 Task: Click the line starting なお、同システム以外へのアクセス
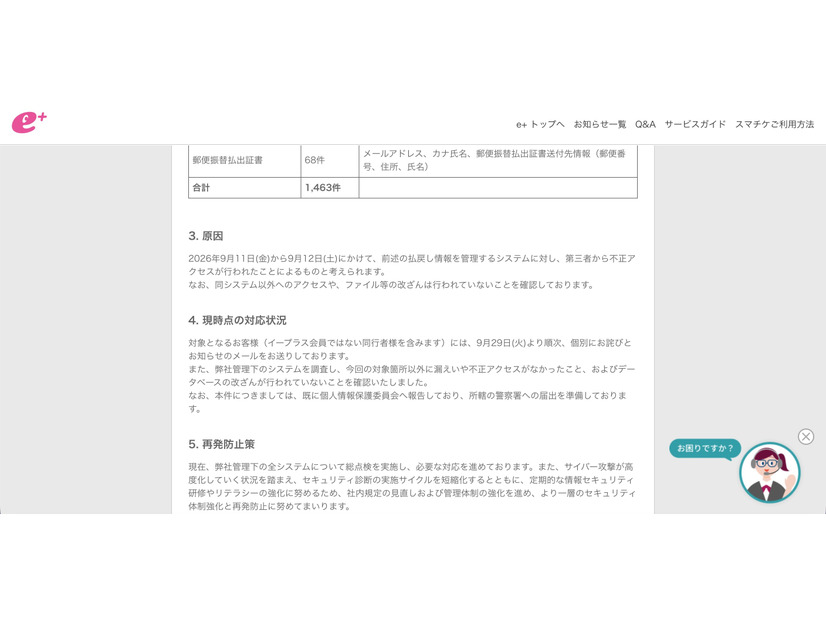[x=391, y=285]
